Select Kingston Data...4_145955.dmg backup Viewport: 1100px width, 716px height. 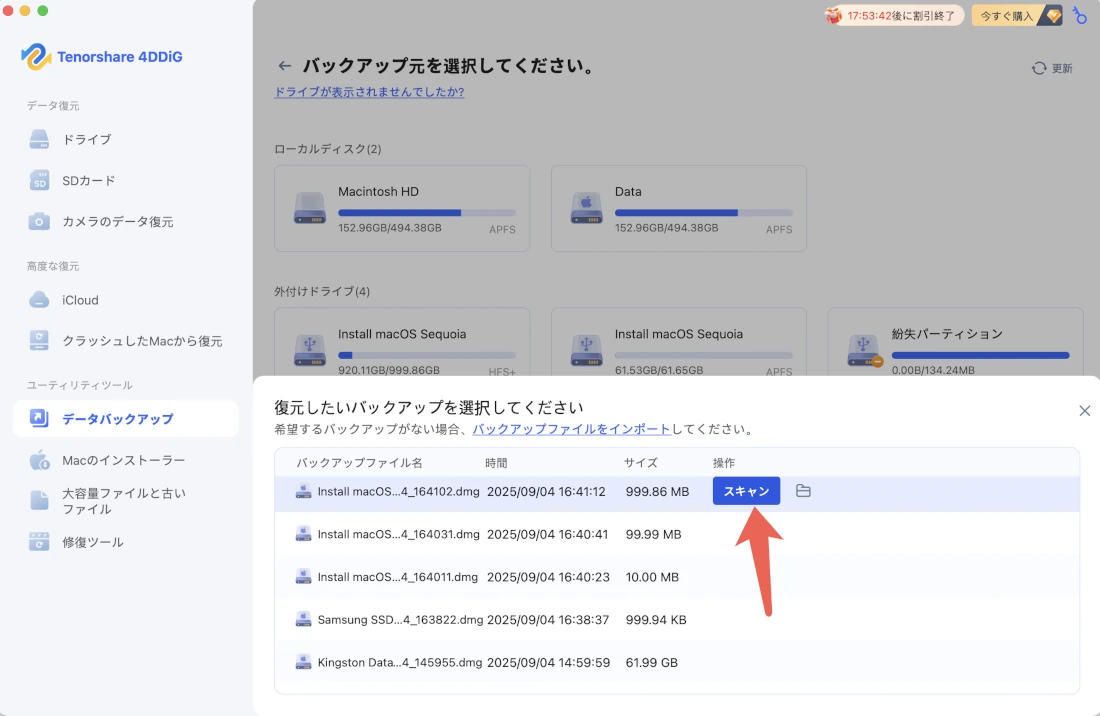pyautogui.click(x=677, y=663)
